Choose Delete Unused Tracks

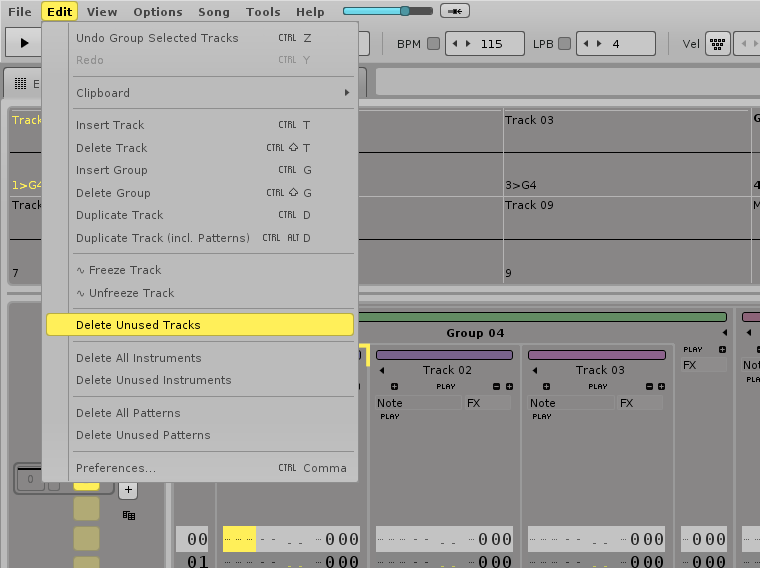(x=200, y=325)
